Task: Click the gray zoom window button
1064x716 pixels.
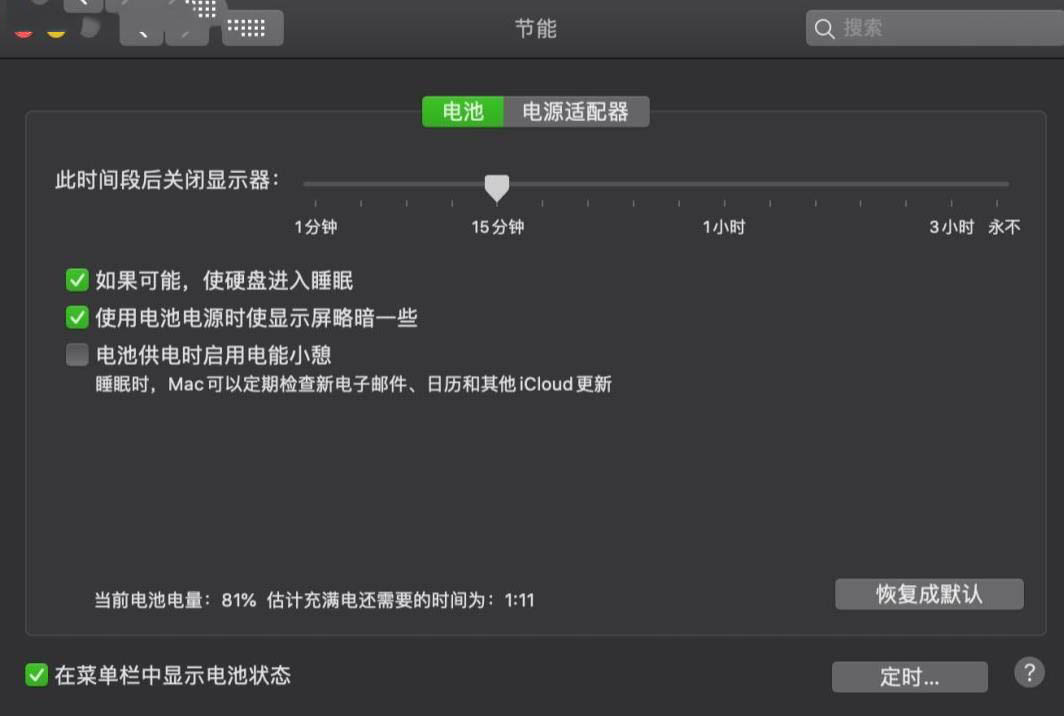Action: [x=90, y=29]
